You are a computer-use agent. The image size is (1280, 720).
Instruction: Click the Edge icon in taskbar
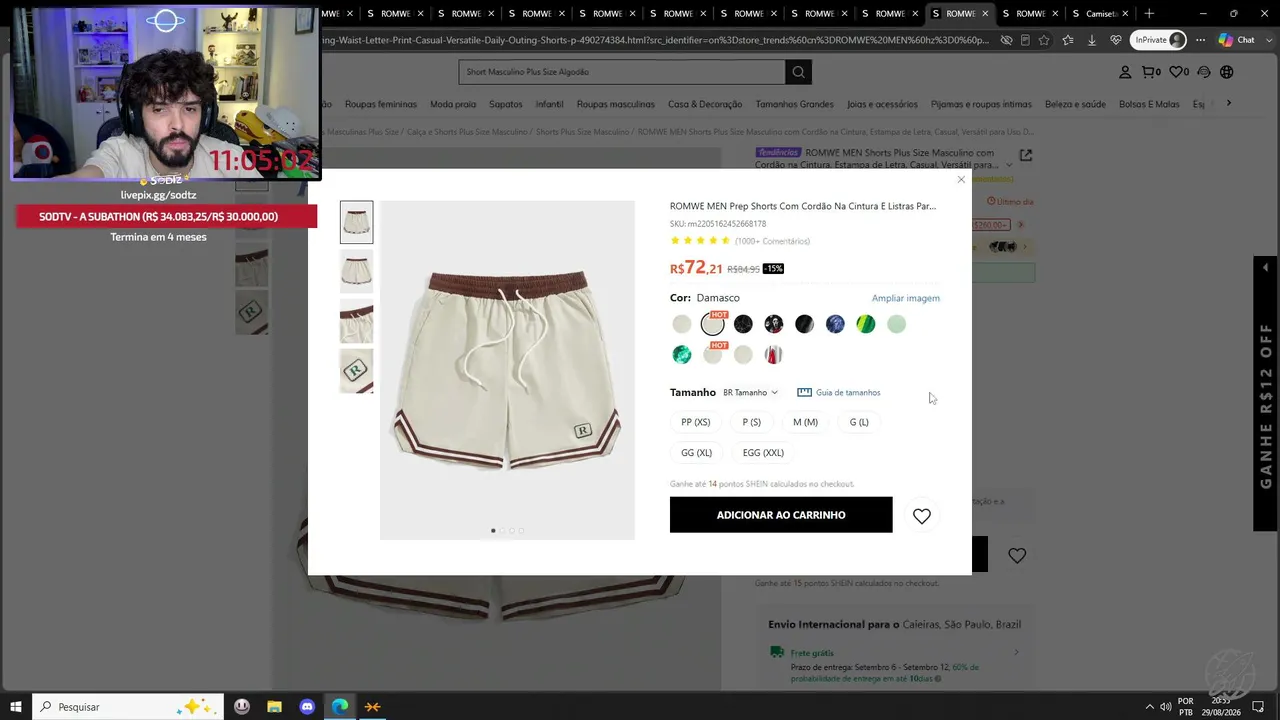(x=340, y=707)
